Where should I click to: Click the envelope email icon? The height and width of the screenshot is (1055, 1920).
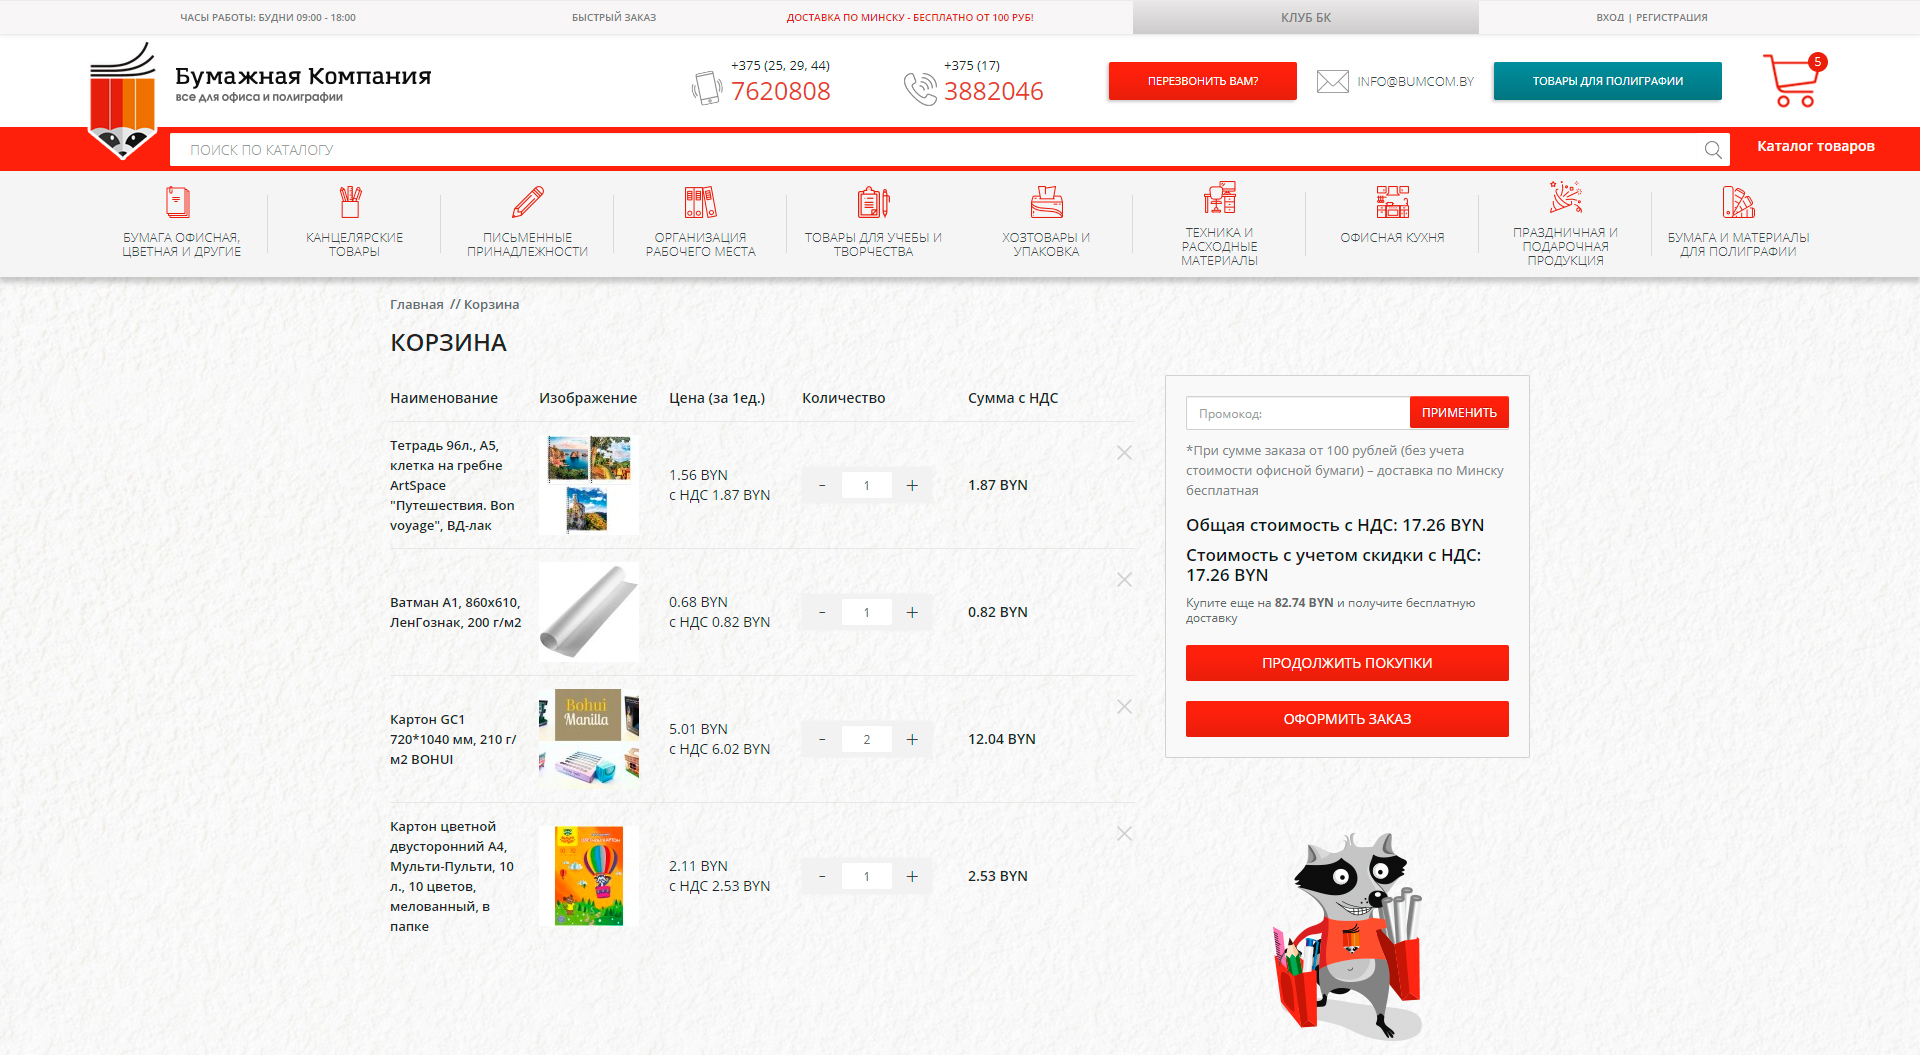(1332, 82)
